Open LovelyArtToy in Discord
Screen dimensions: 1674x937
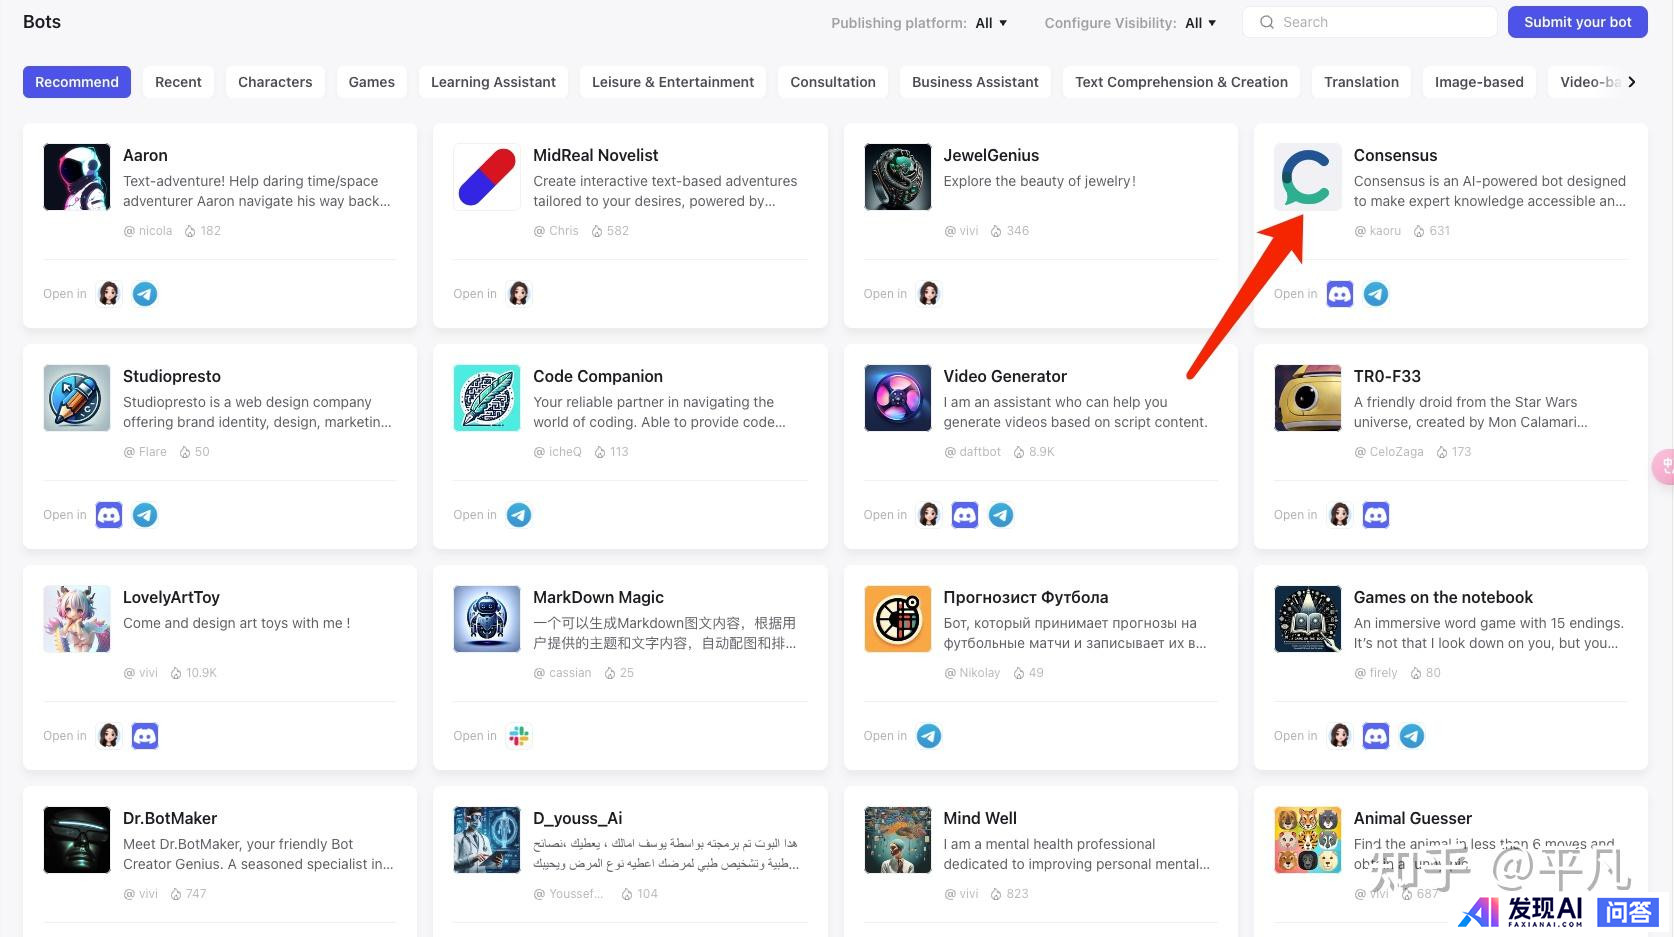[145, 736]
